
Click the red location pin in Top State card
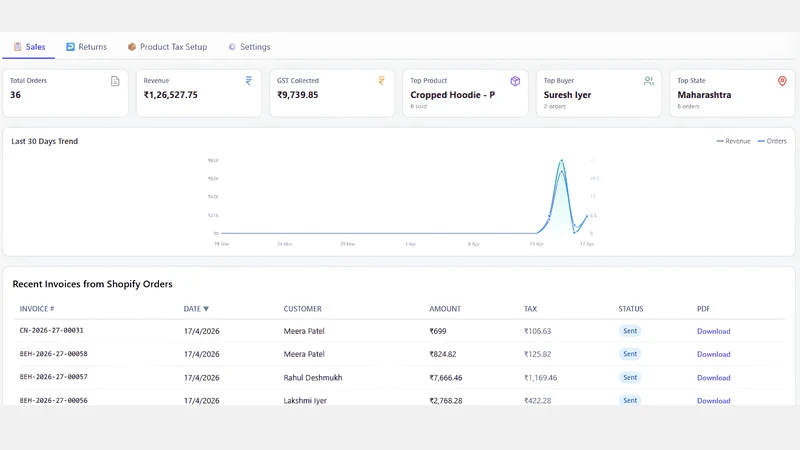(782, 81)
